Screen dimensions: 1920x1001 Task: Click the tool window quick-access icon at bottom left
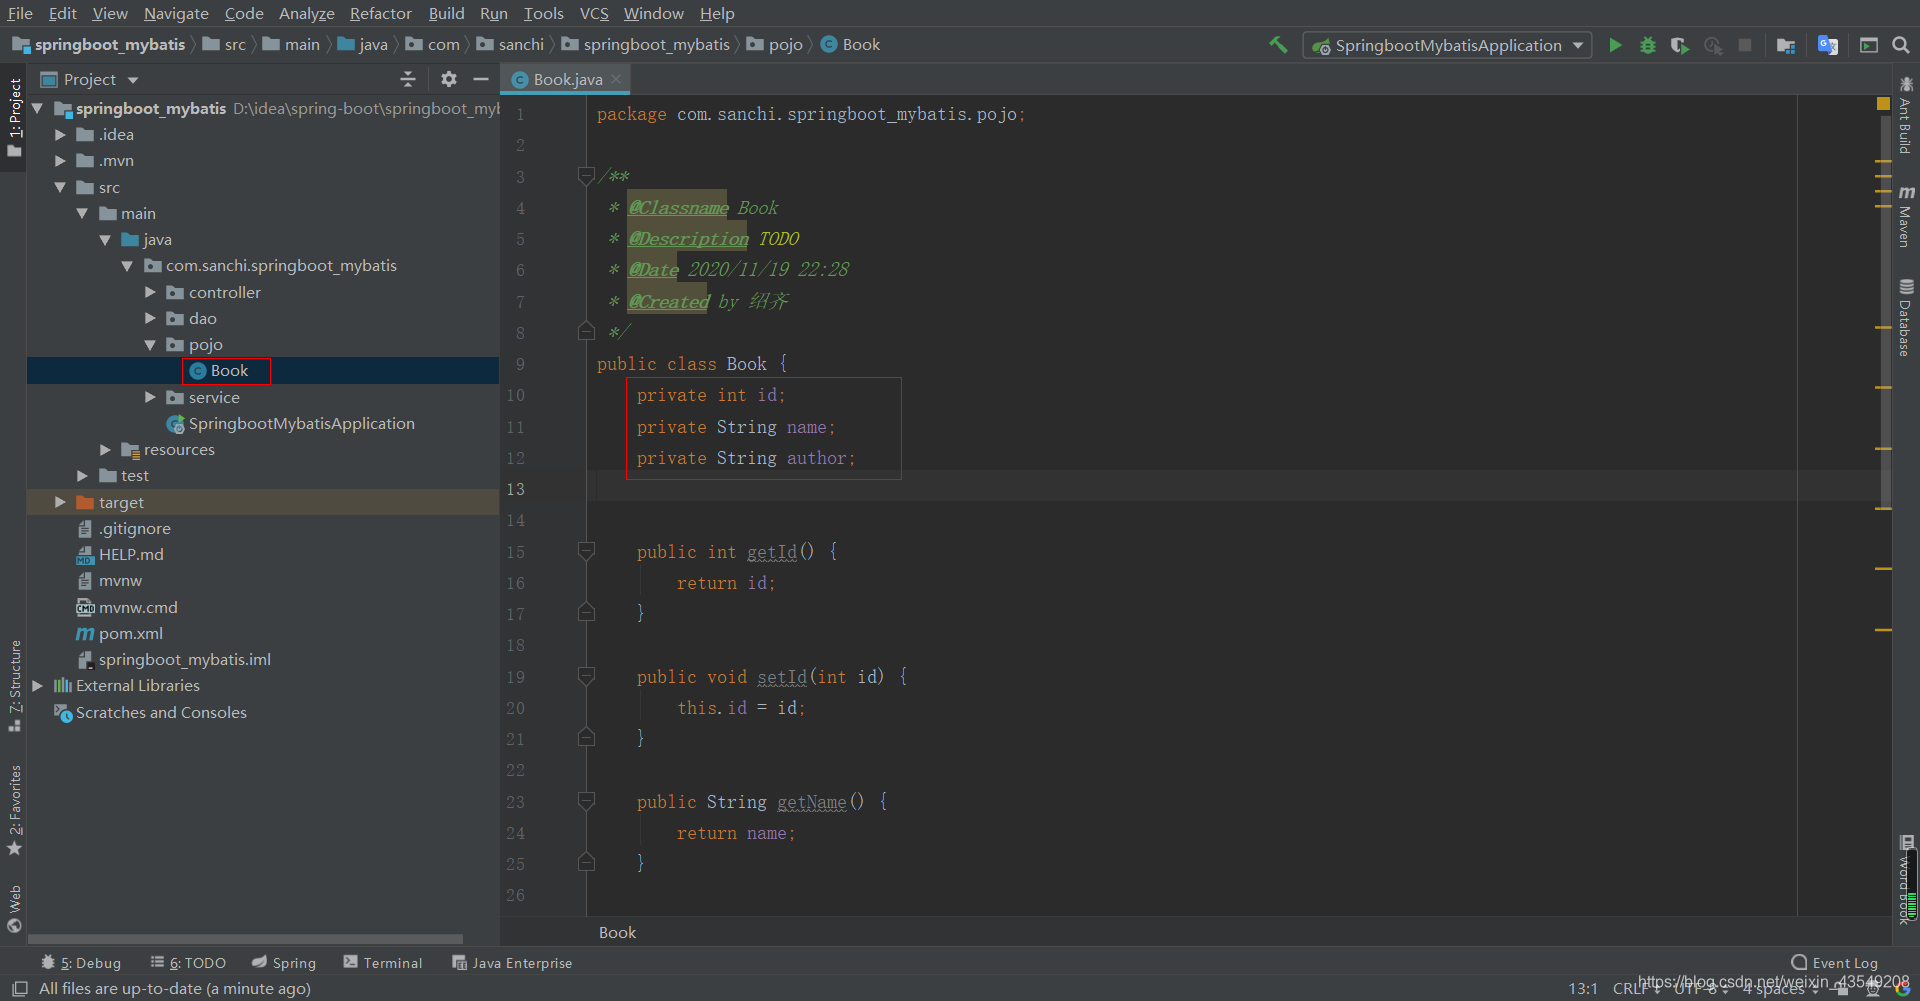point(20,988)
